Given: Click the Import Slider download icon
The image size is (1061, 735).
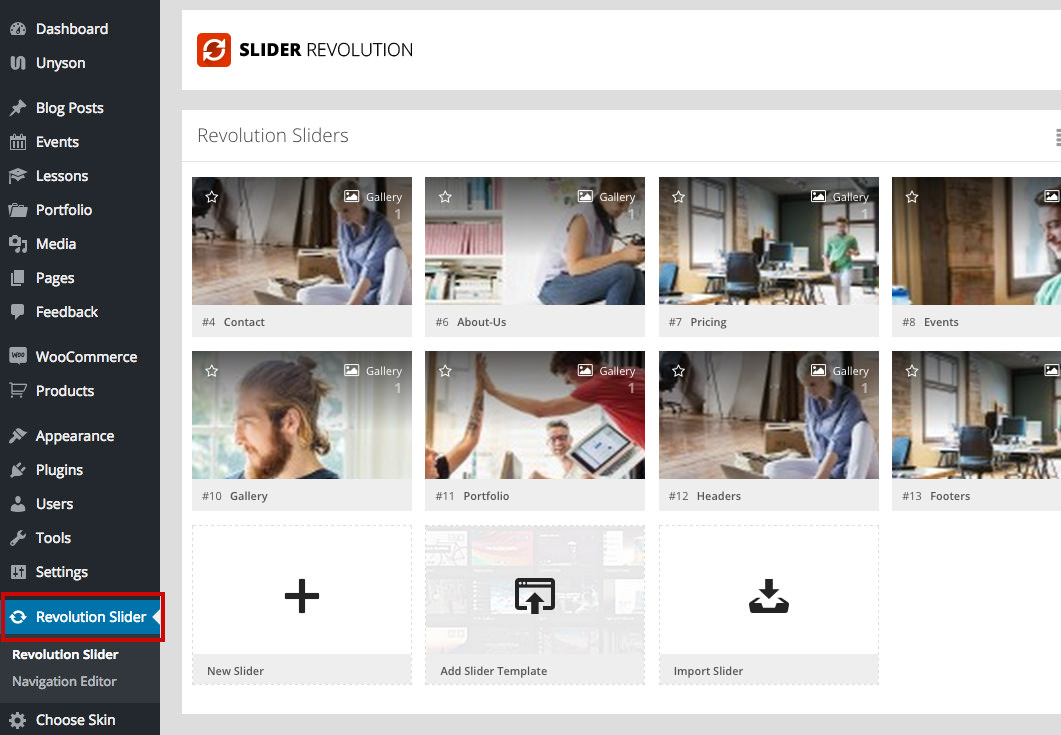Looking at the screenshot, I should tap(769, 596).
